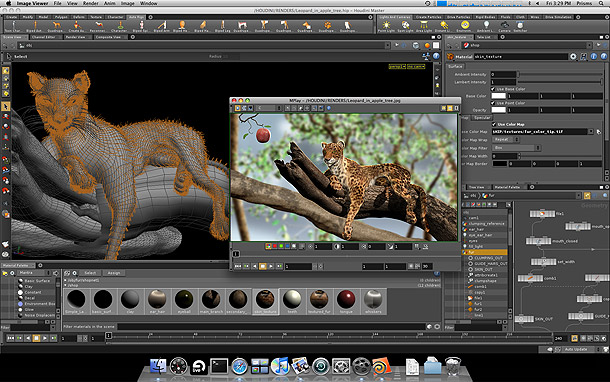610x382 pixels.
Task: Open the Render menu in menu bar
Action: click(x=91, y=3)
